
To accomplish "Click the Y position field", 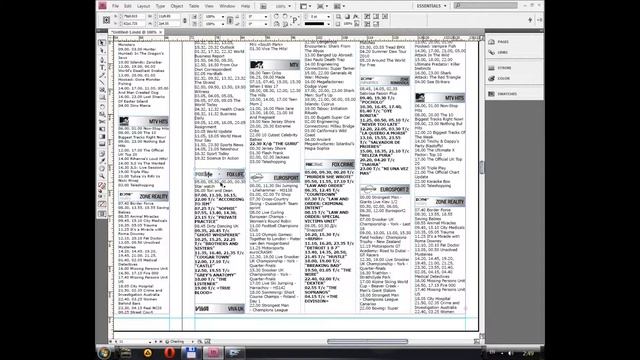I will click(x=134, y=24).
